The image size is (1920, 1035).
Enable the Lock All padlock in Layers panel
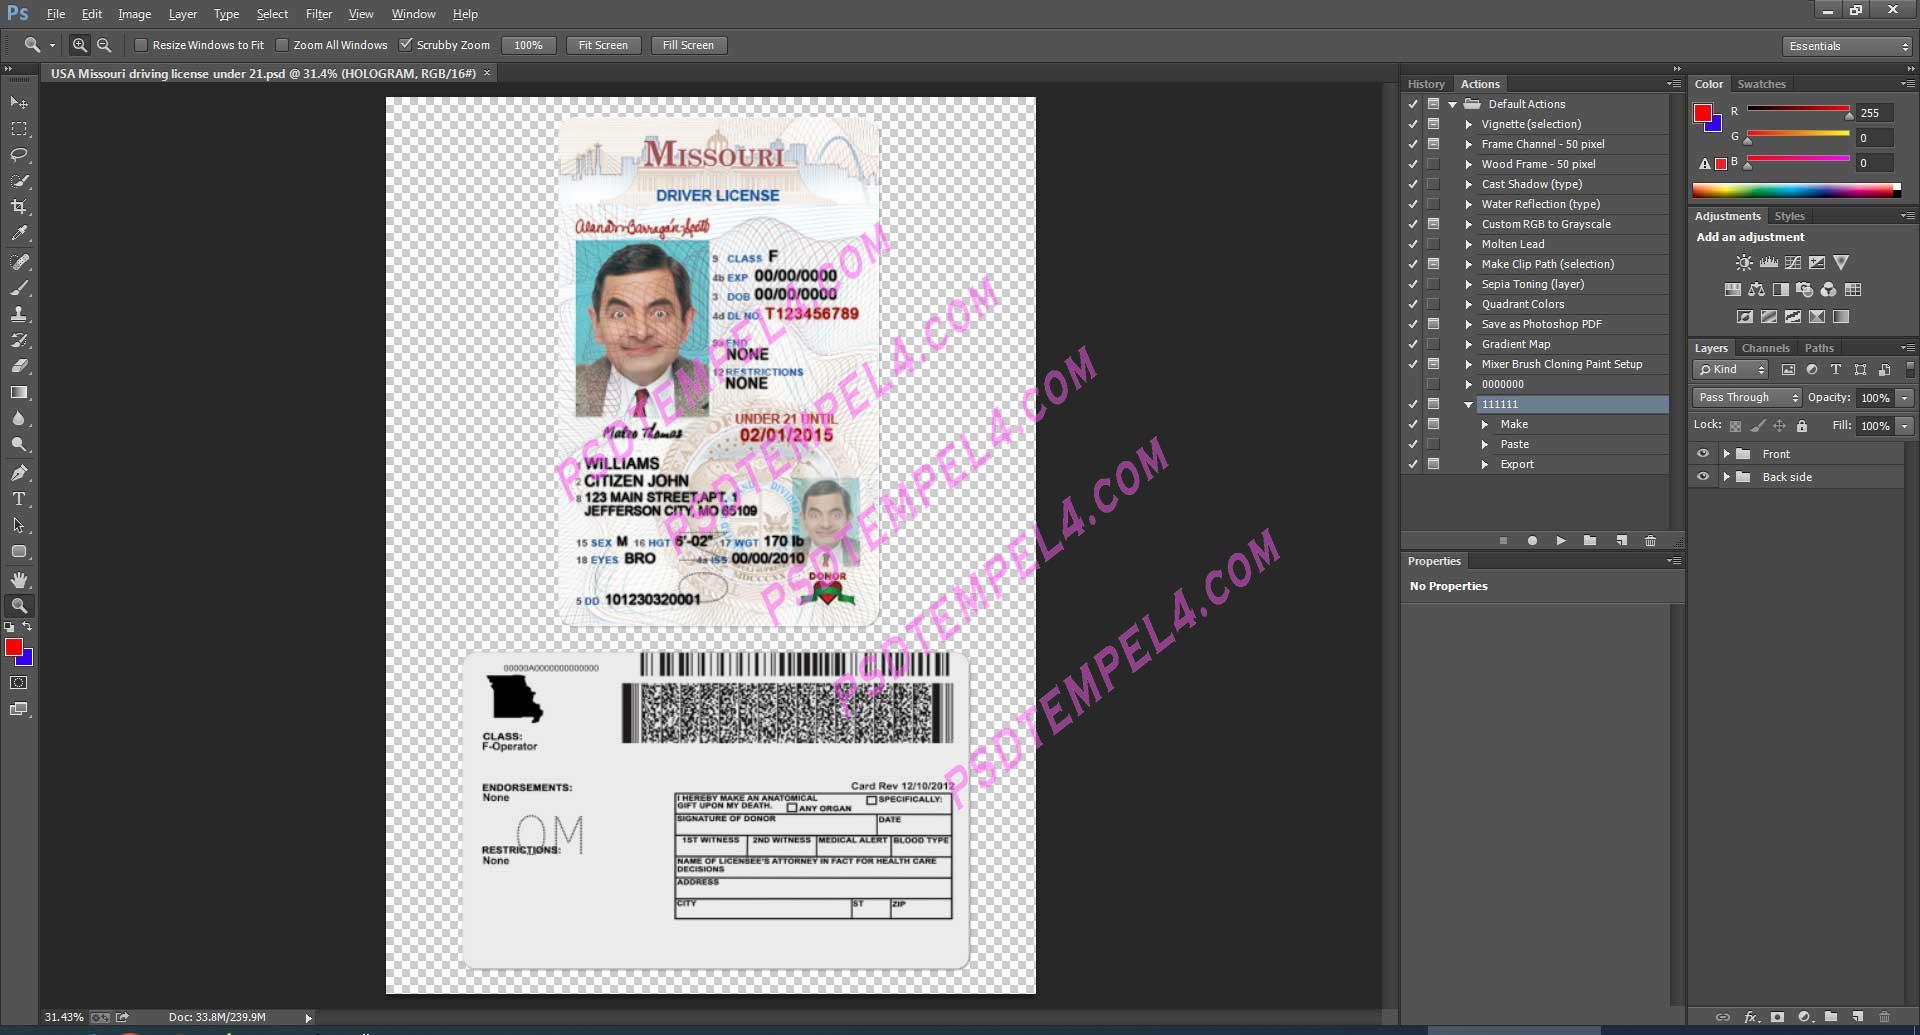(x=1802, y=425)
